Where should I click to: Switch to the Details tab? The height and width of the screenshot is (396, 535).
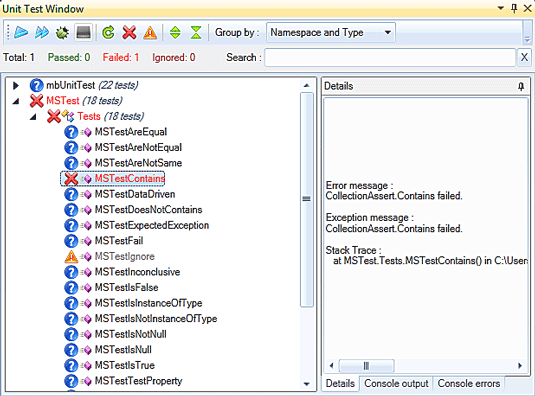[x=340, y=383]
